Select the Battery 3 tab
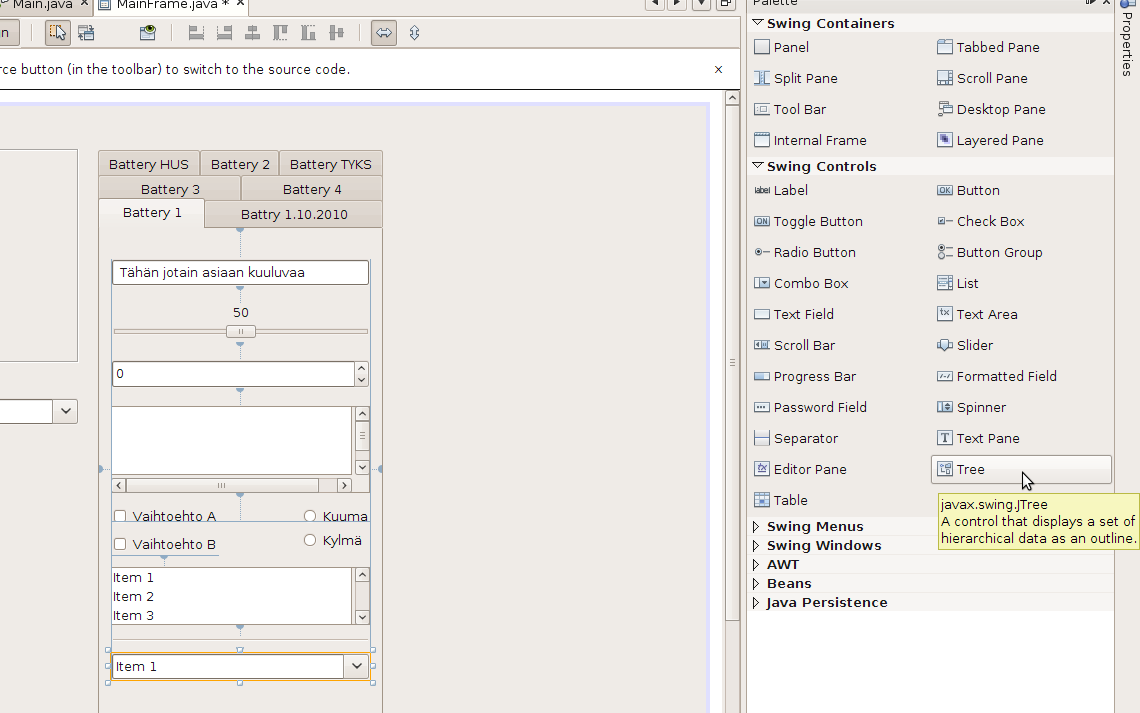 pyautogui.click(x=170, y=189)
